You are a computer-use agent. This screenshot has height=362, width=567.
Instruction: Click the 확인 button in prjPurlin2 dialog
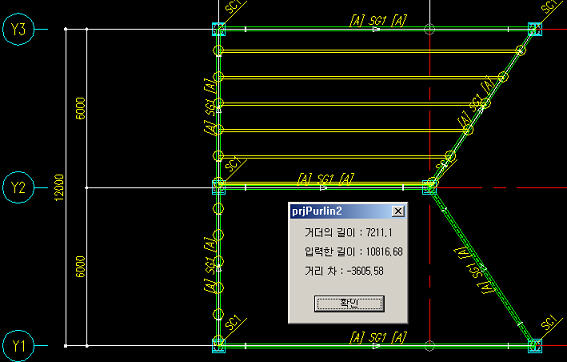pos(349,303)
